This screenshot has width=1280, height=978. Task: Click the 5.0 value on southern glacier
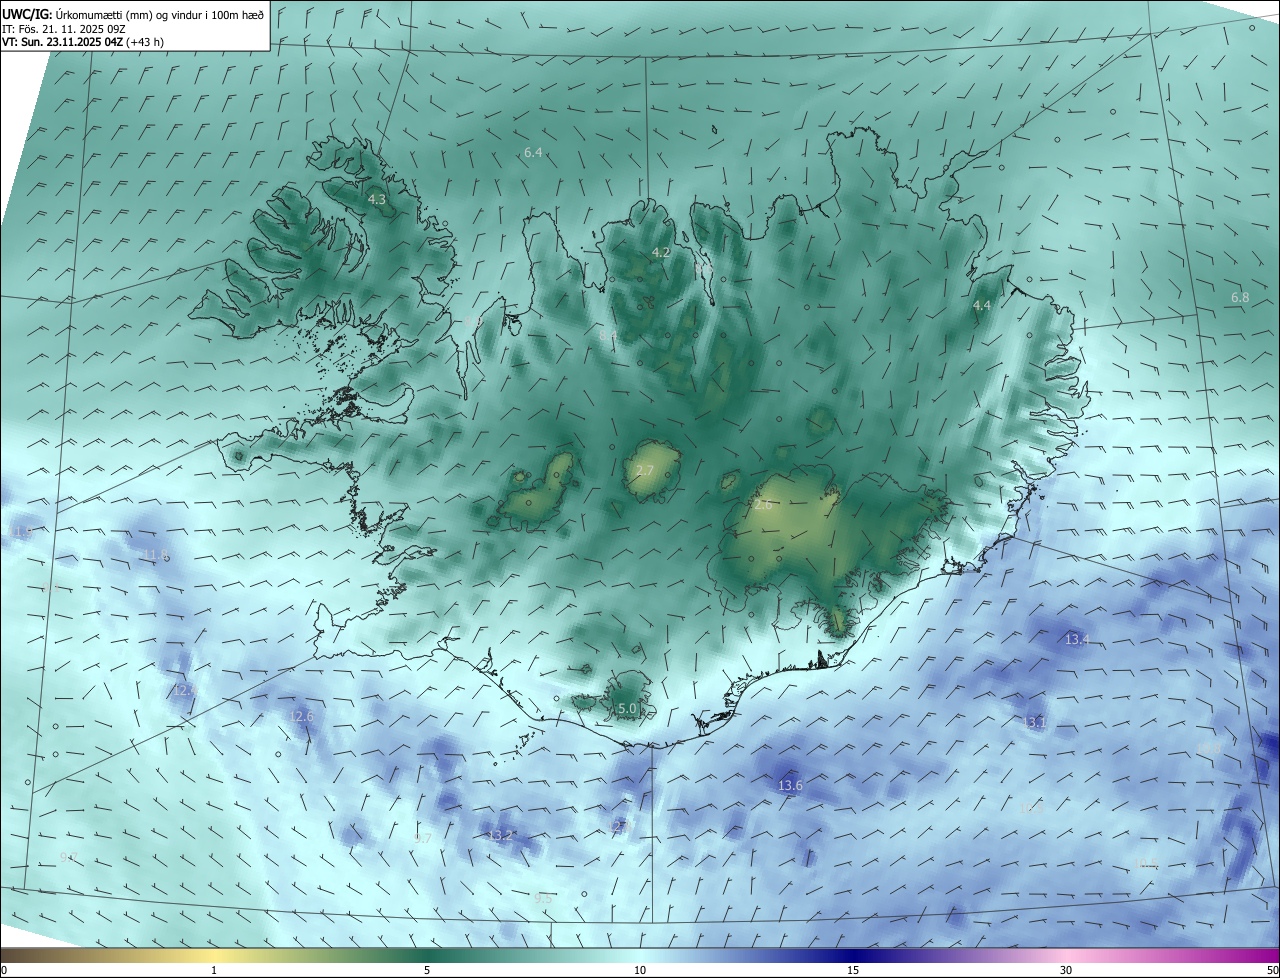(x=627, y=708)
